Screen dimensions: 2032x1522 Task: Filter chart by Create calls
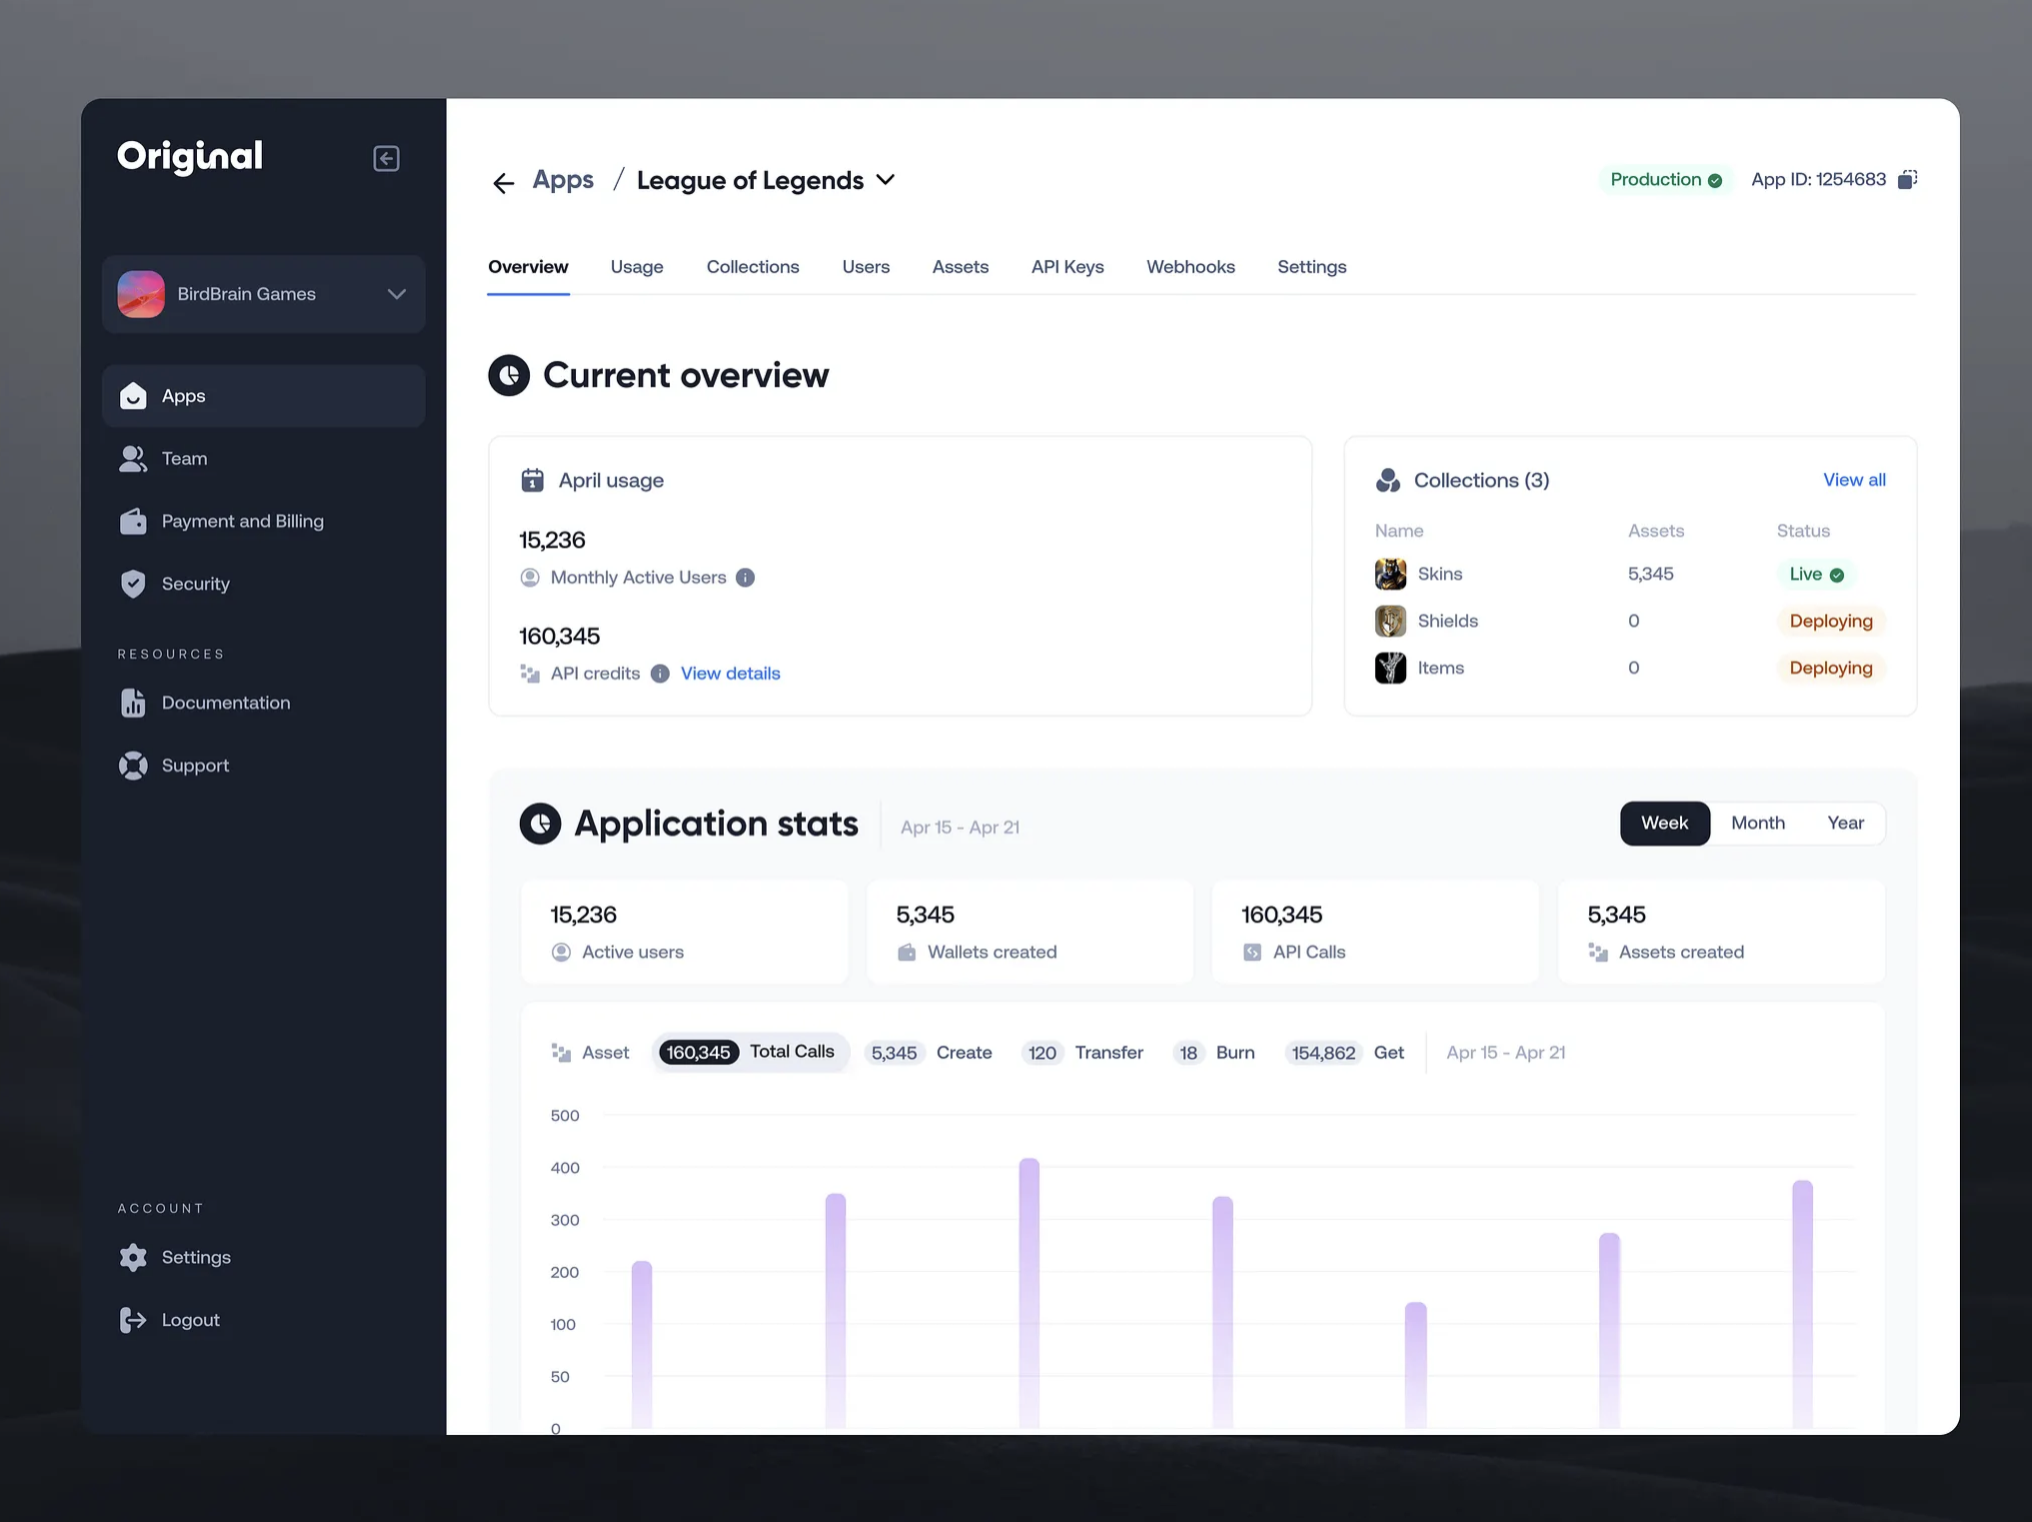tap(930, 1053)
